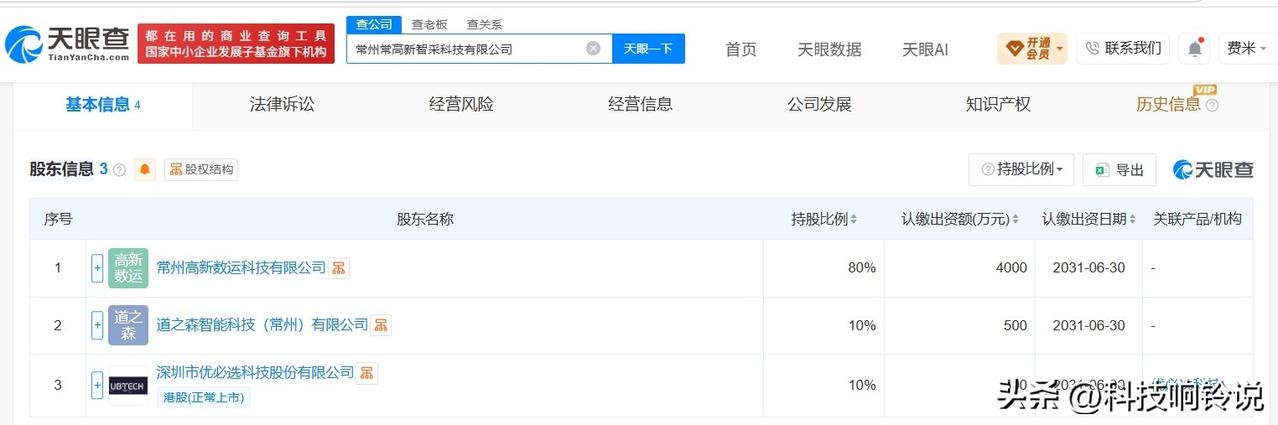
Task: Click the 道之森 shareholder logo
Action: 128,325
